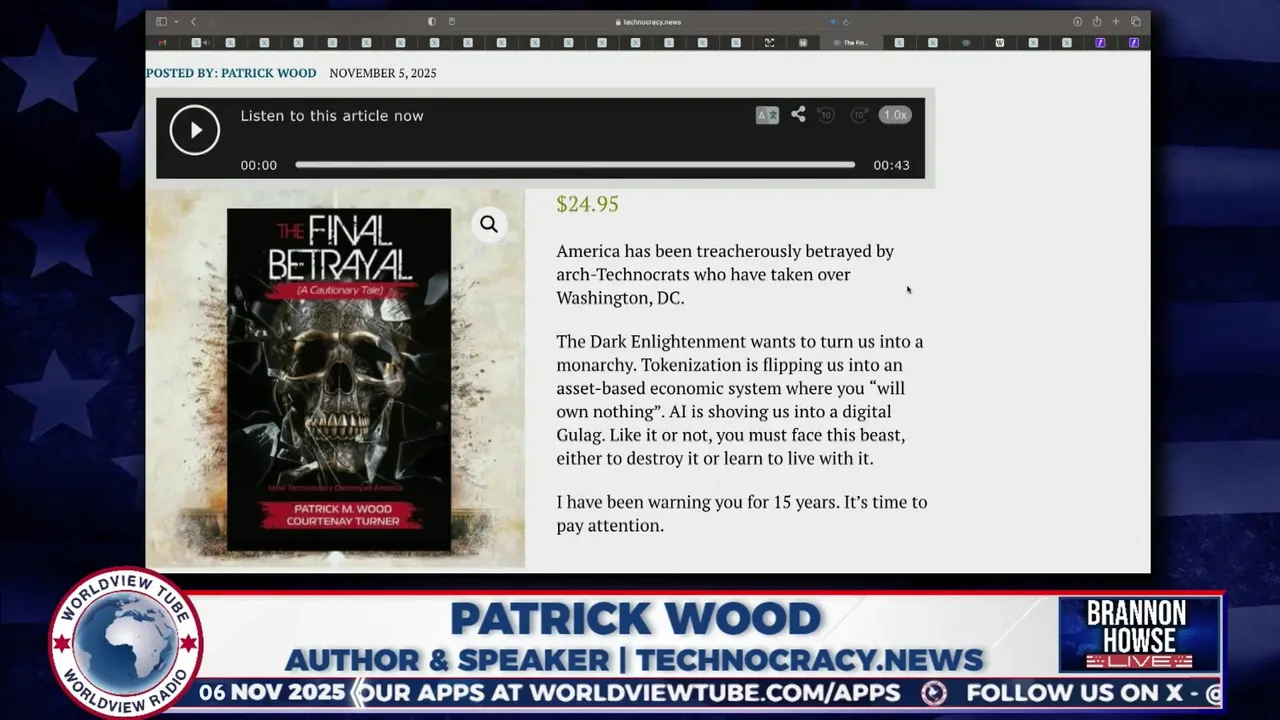Seek along the audio progress bar
This screenshot has height=720, width=1280.
575,165
